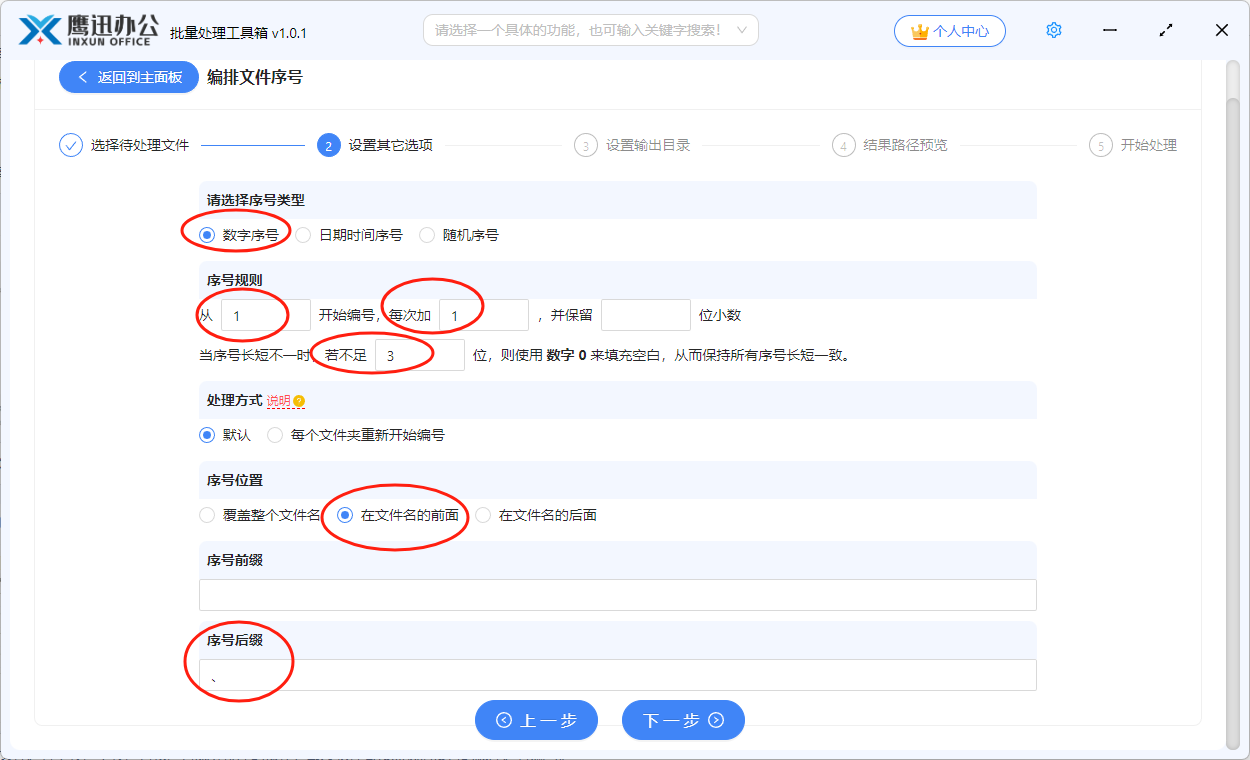Screen dimensions: 1250x760
Task: Maximize the application window
Action: (1166, 31)
